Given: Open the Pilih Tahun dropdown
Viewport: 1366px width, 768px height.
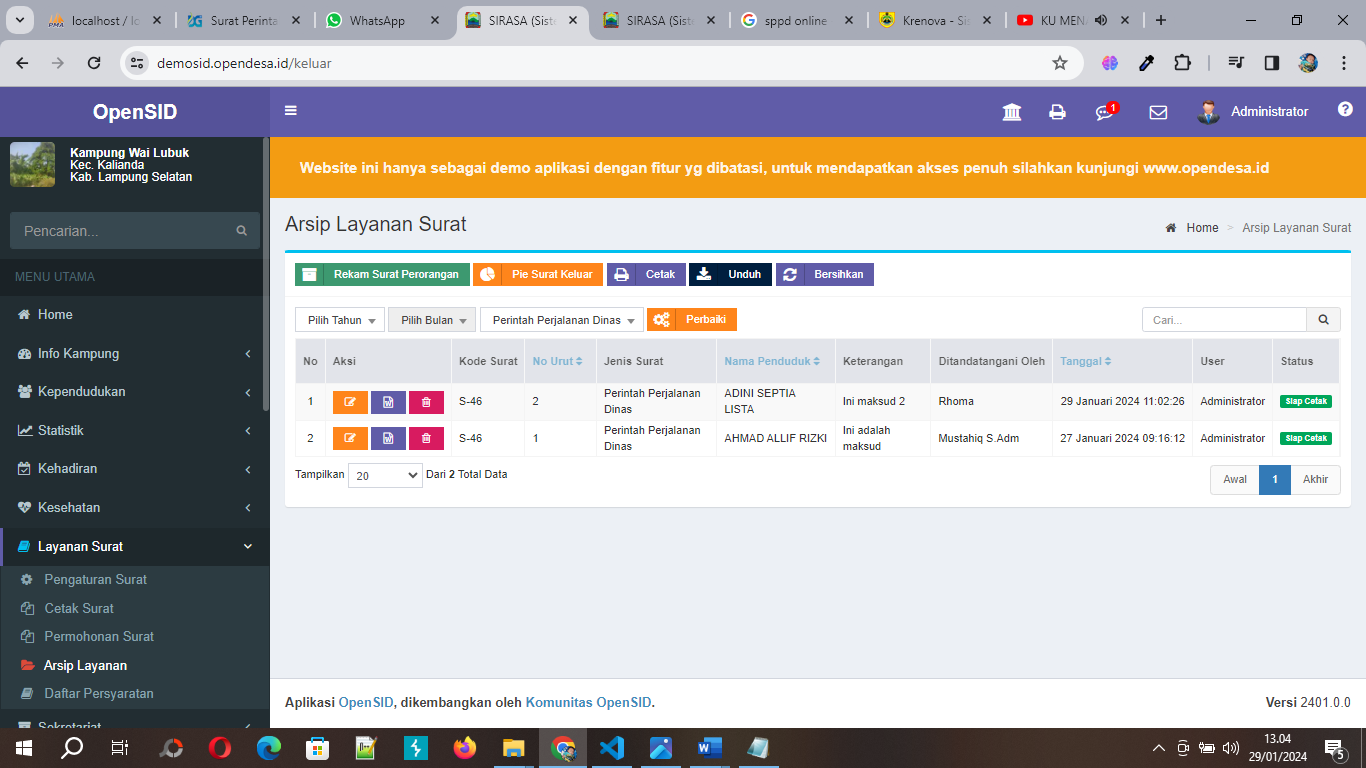Looking at the screenshot, I should (339, 319).
